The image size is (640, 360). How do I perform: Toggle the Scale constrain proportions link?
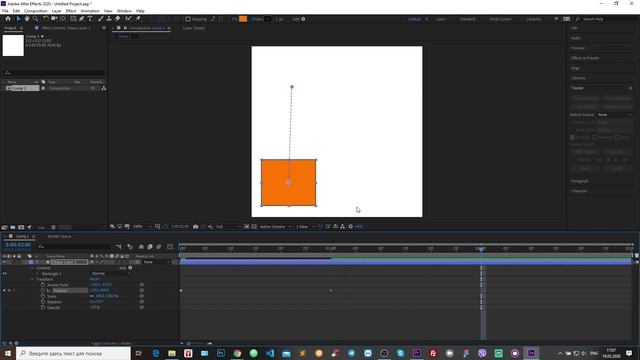click(92, 296)
